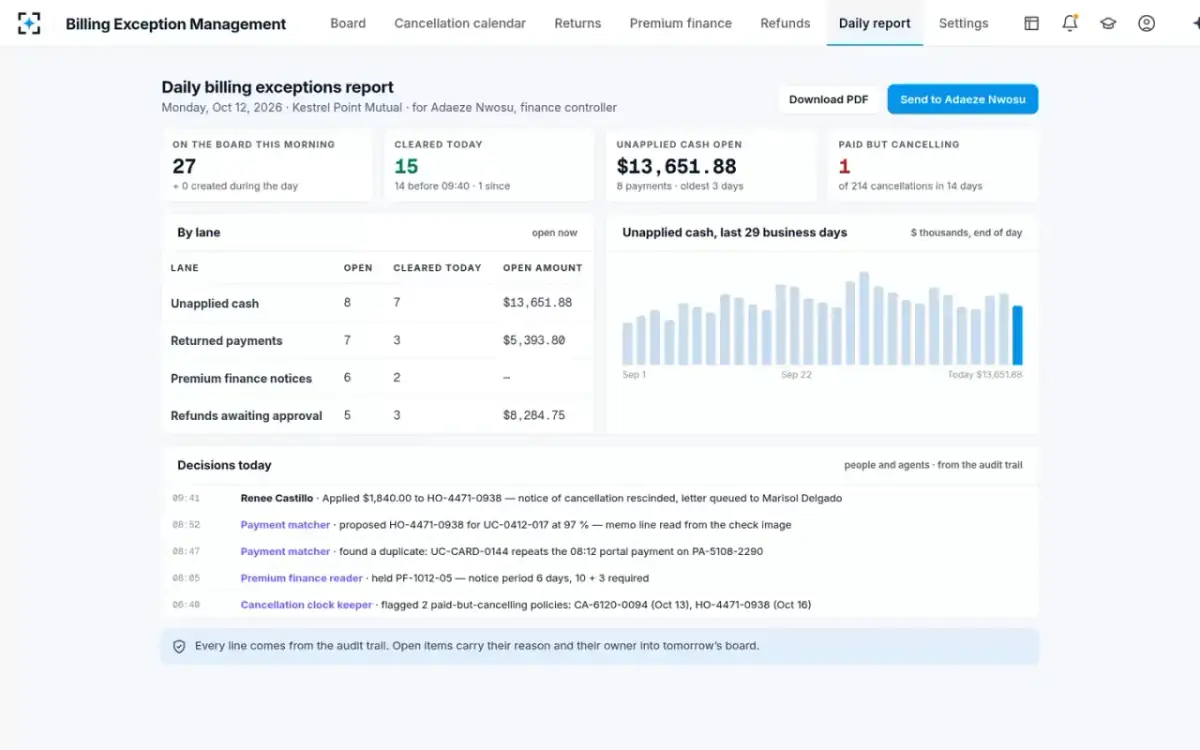This screenshot has height=750, width=1200.
Task: Select the On the board this morning card
Action: pos(267,165)
